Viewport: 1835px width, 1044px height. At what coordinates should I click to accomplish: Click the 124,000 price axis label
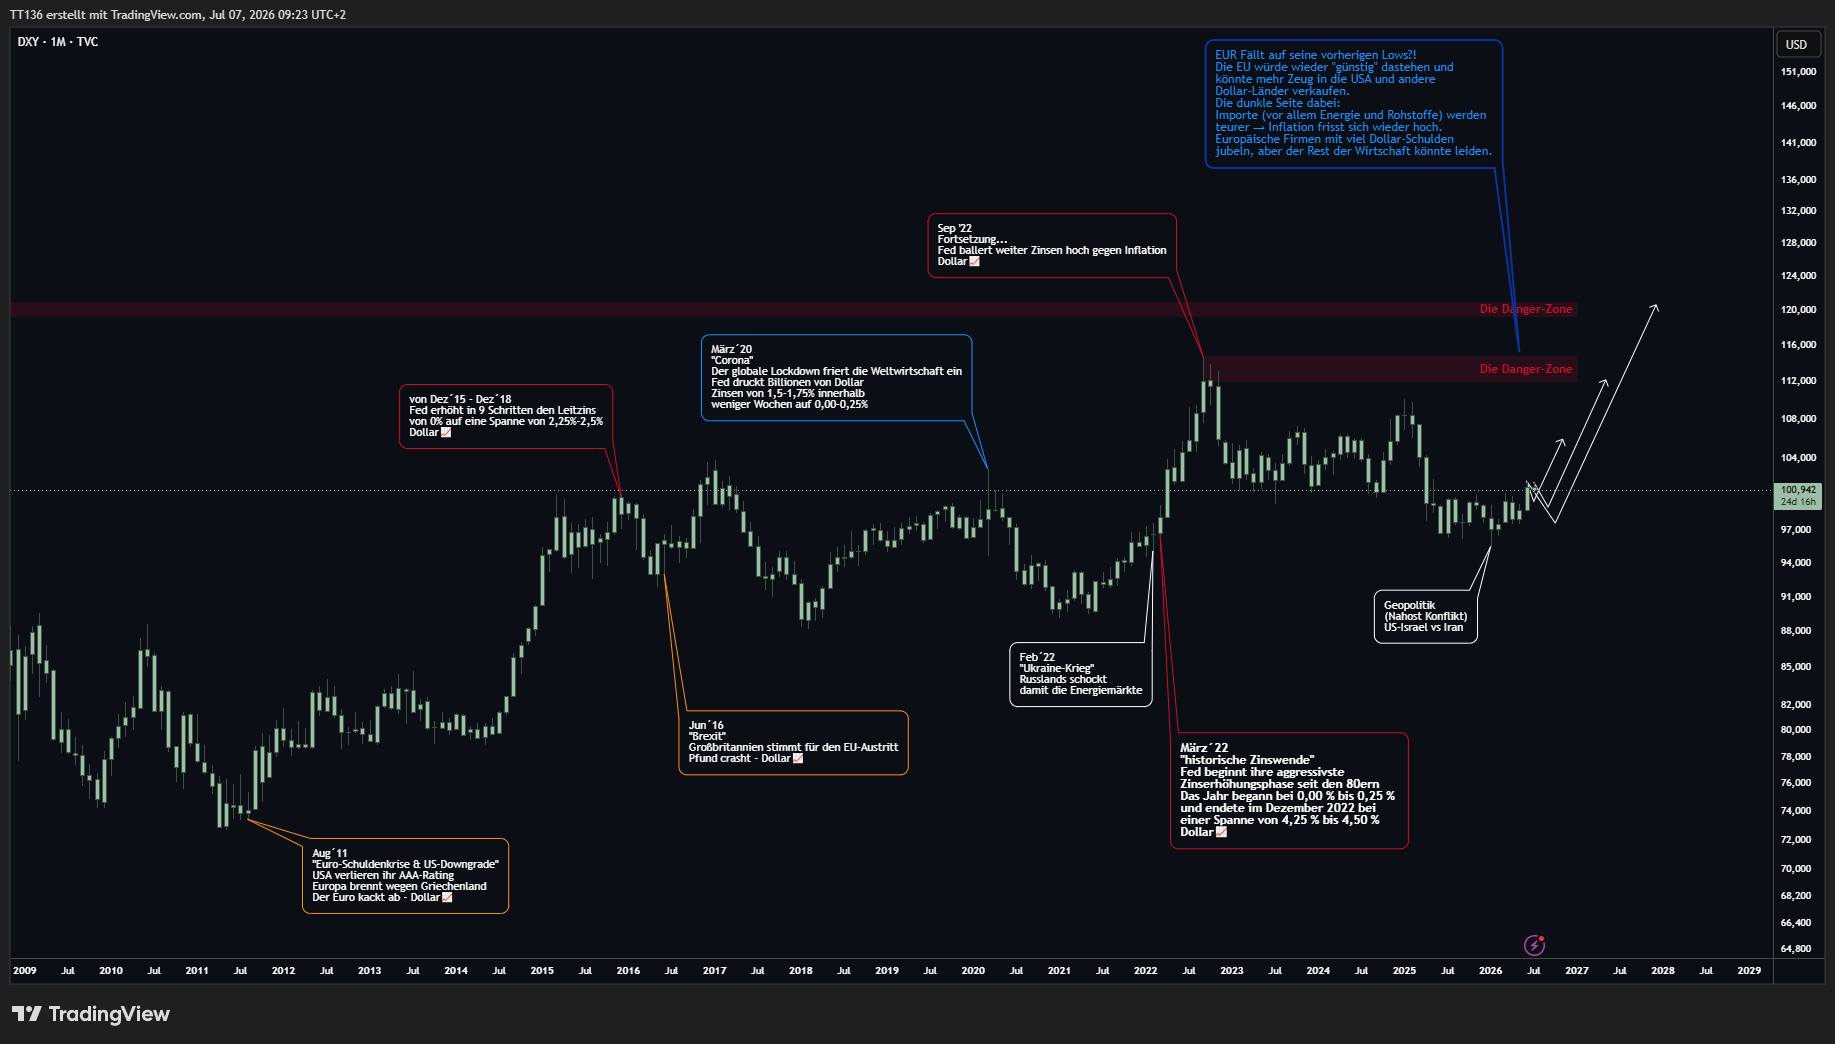1798,276
